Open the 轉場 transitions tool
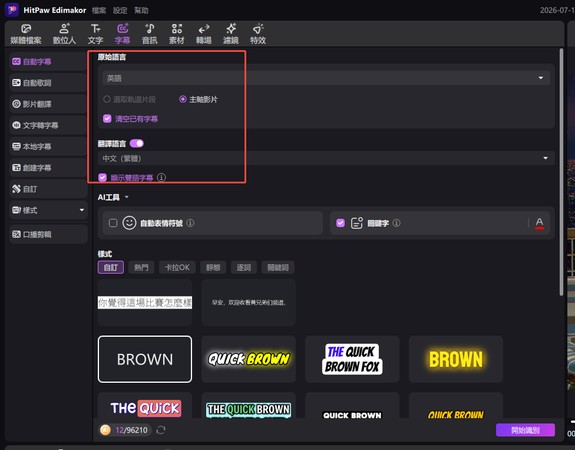The image size is (575, 450). (x=204, y=34)
